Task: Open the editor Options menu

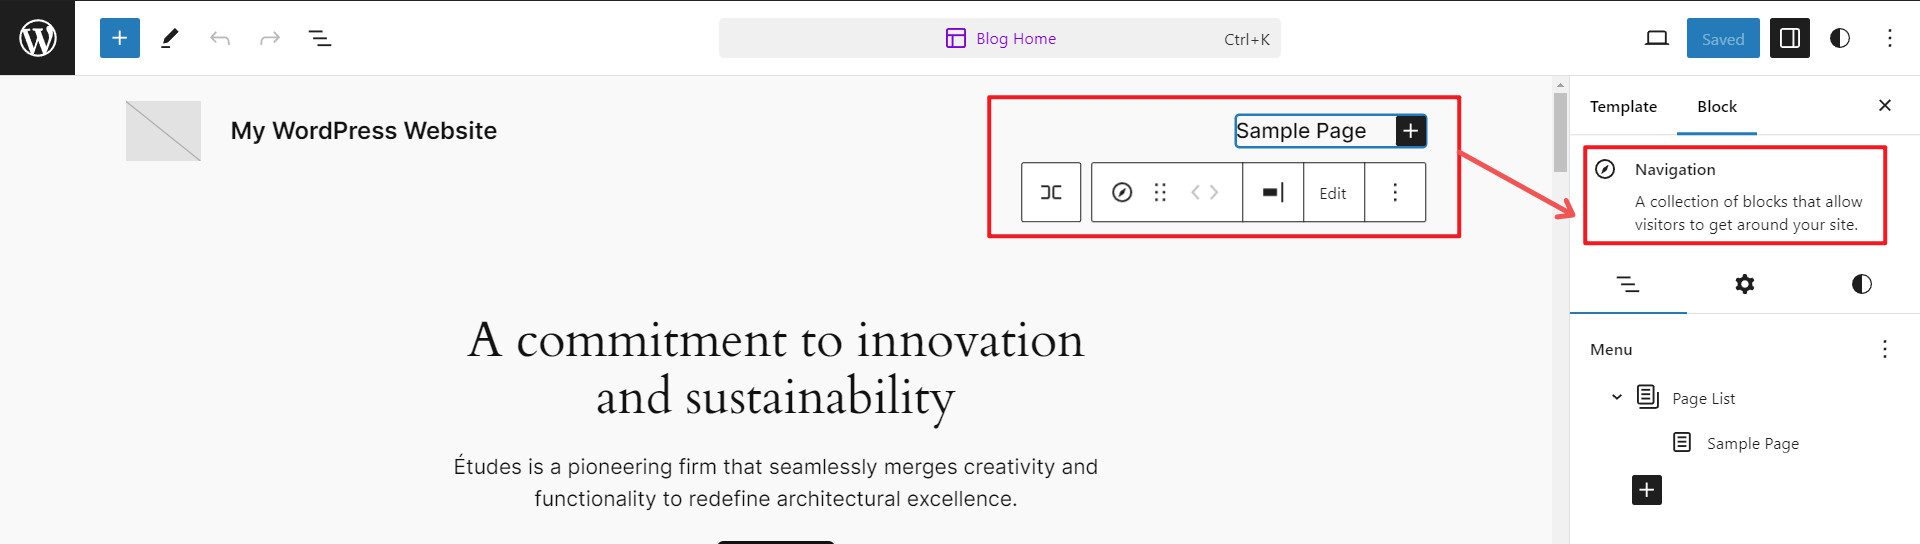Action: (x=1889, y=38)
